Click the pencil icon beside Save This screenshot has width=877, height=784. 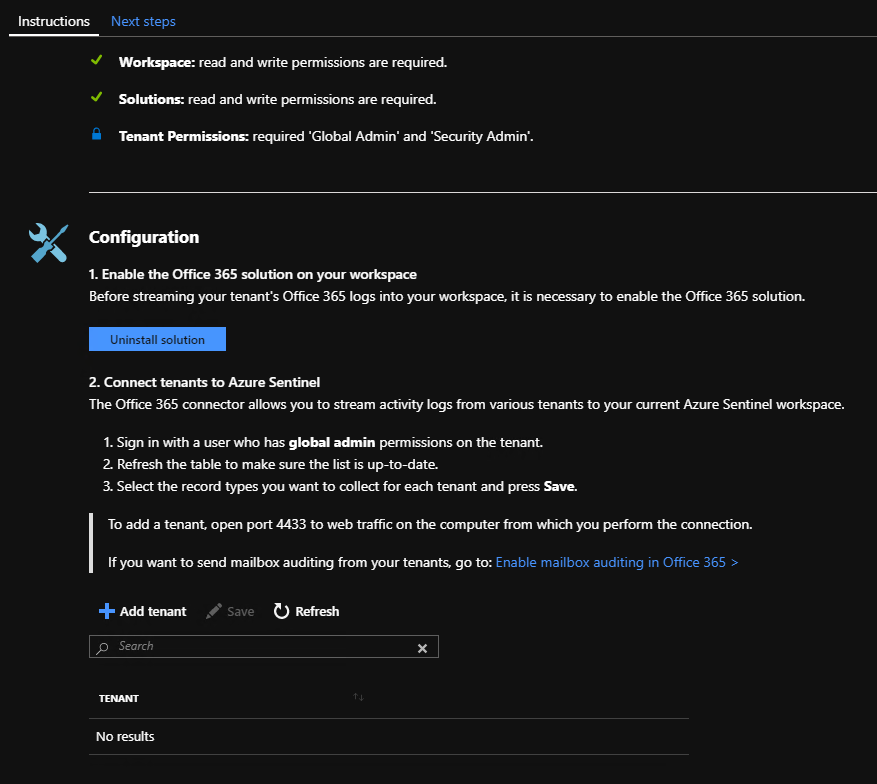[213, 611]
